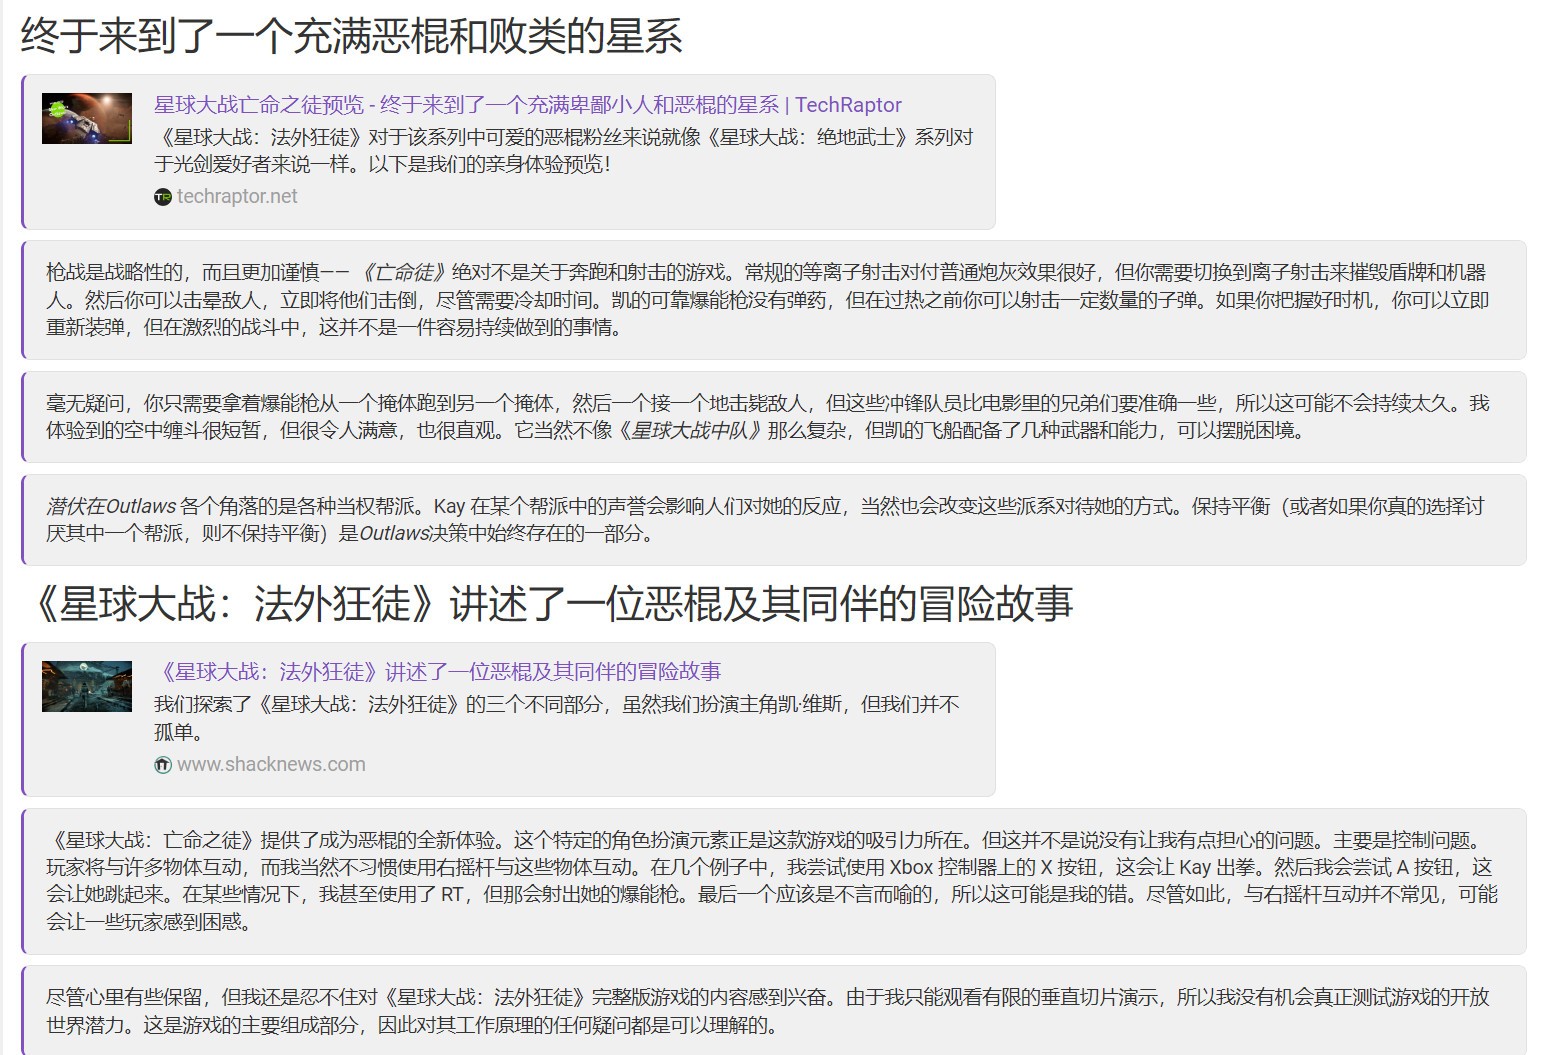The width and height of the screenshot is (1542, 1055).
Task: Click the techraptor.net domain text
Action: (237, 197)
